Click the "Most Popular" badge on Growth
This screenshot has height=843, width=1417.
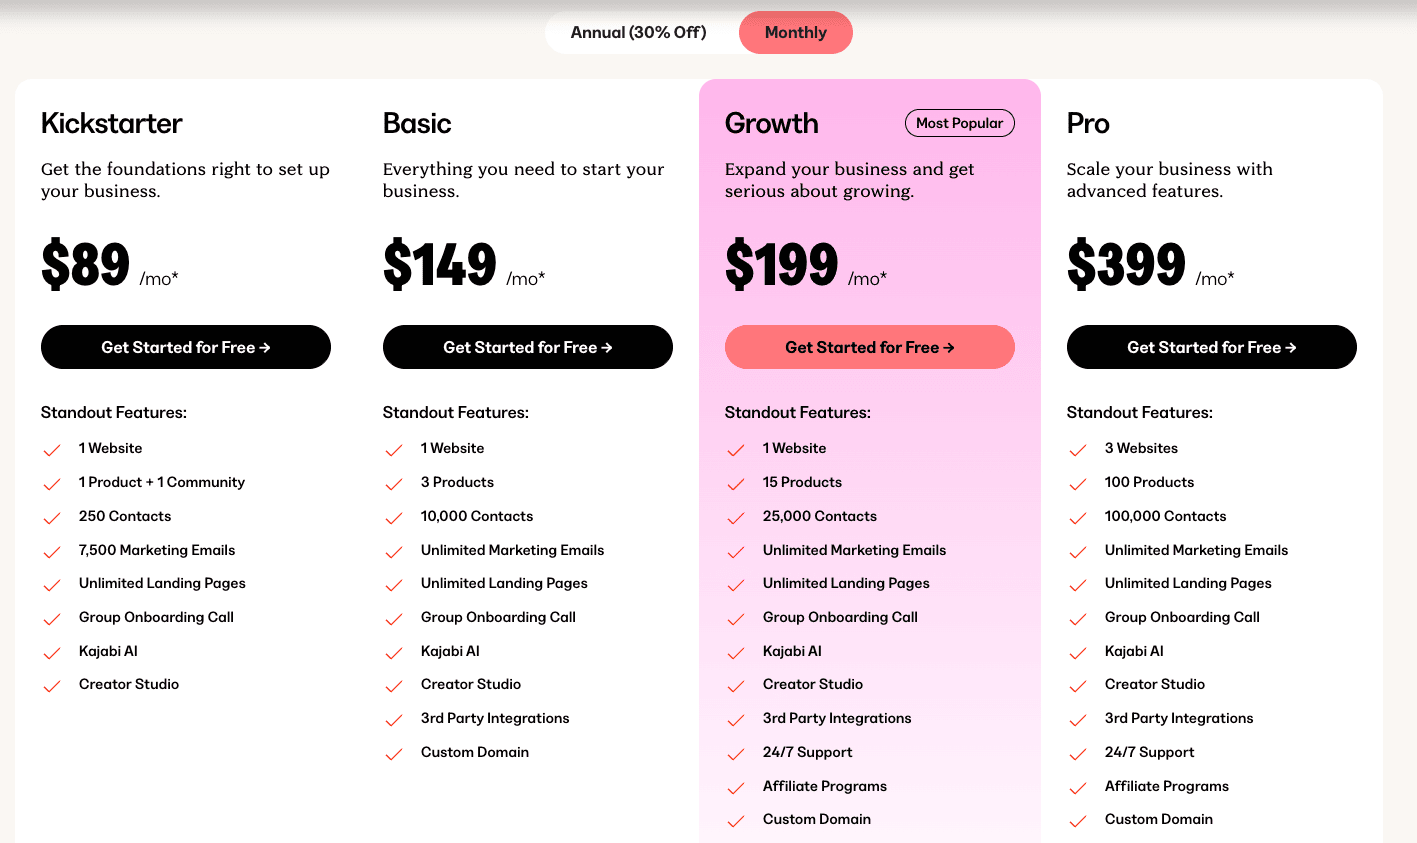click(959, 123)
